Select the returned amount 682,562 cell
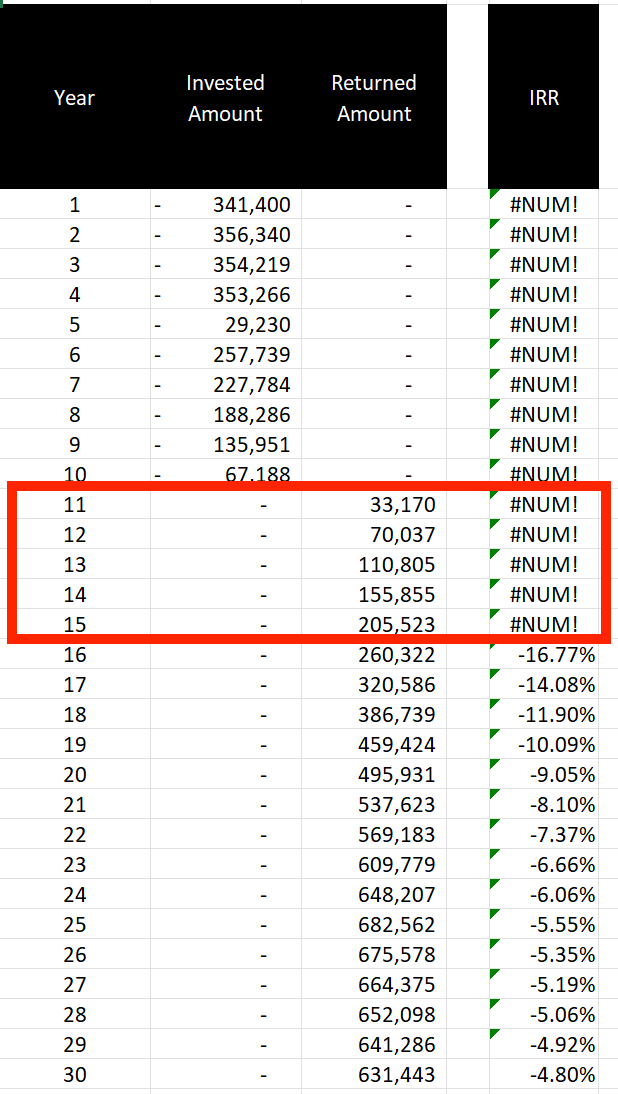This screenshot has height=1094, width=618. pyautogui.click(x=374, y=924)
